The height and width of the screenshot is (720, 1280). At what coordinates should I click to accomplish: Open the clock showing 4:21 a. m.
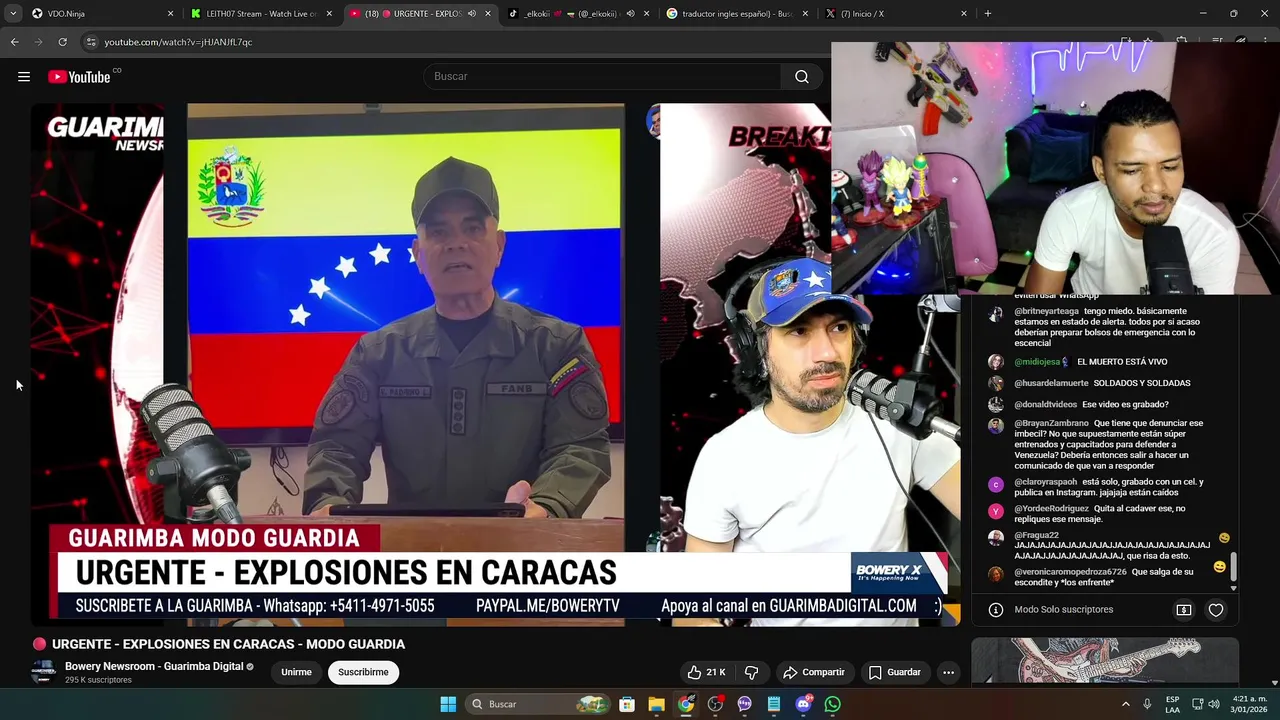coord(1250,704)
